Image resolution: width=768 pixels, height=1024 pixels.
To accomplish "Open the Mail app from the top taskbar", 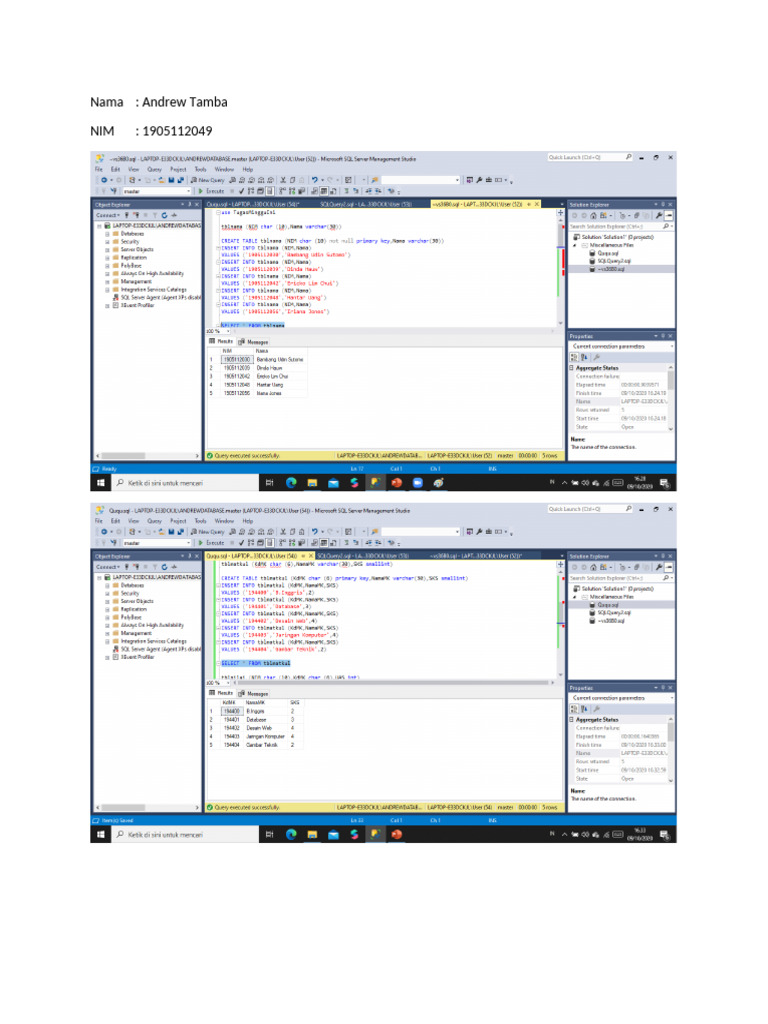I will click(333, 483).
